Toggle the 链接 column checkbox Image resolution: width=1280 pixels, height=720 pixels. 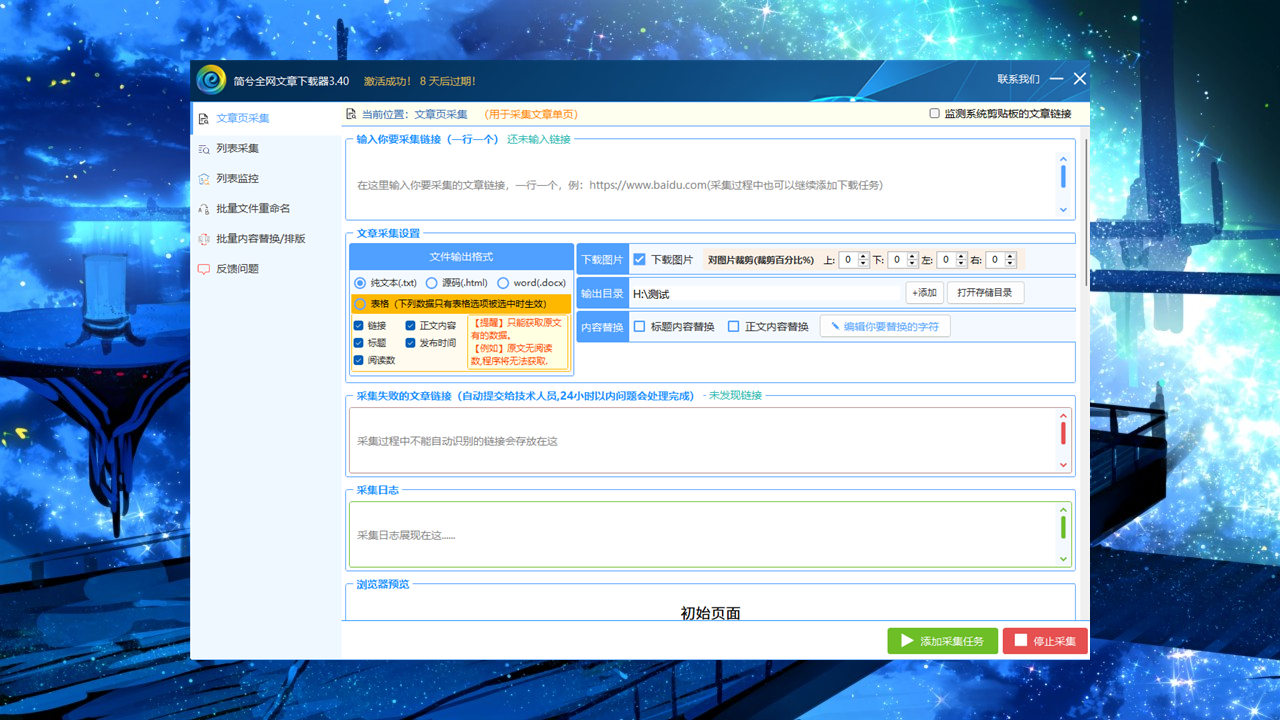point(359,325)
